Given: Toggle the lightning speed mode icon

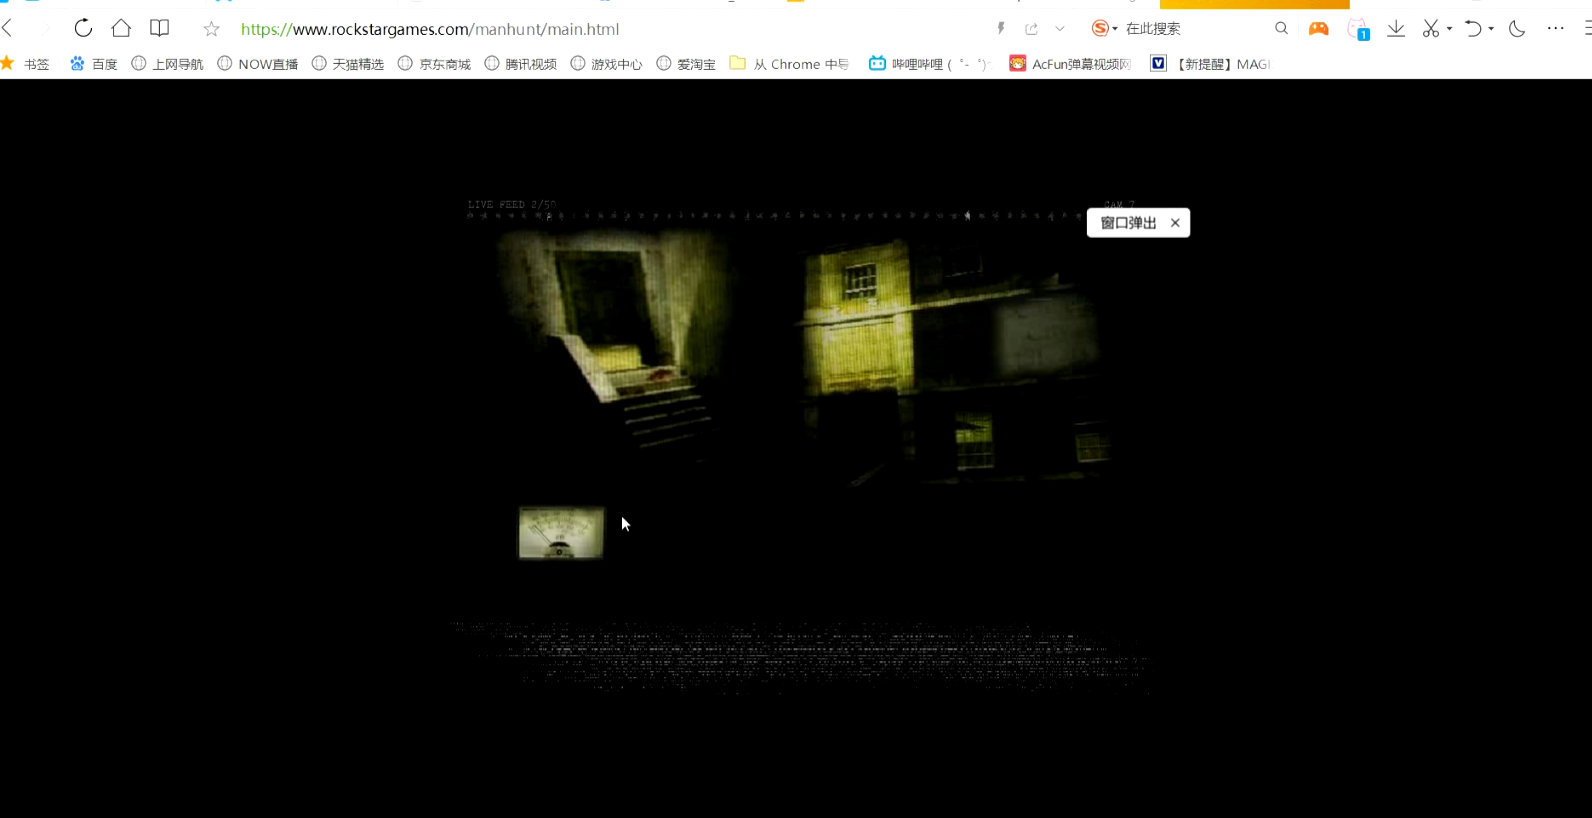Looking at the screenshot, I should [1001, 29].
